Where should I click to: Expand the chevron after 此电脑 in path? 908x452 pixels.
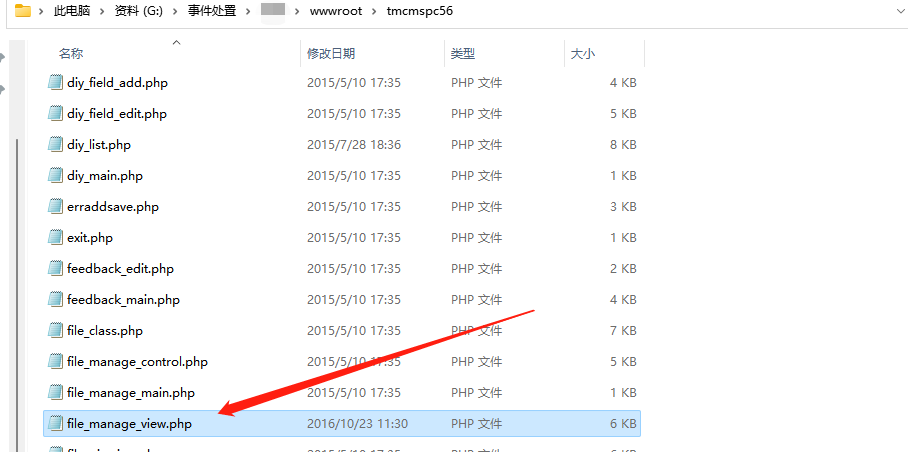pyautogui.click(x=103, y=11)
